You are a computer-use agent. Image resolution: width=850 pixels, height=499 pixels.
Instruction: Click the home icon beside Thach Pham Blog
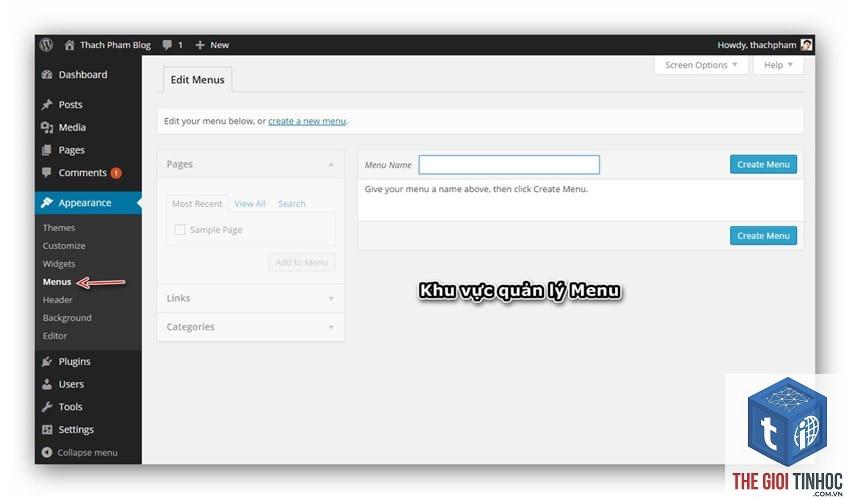pos(69,45)
